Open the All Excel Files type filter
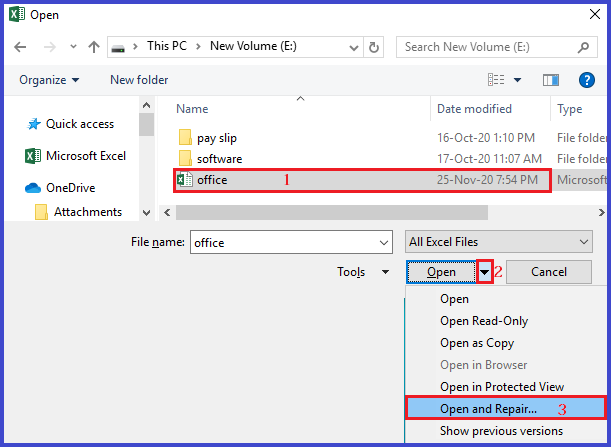Image resolution: width=611 pixels, height=447 pixels. click(498, 242)
